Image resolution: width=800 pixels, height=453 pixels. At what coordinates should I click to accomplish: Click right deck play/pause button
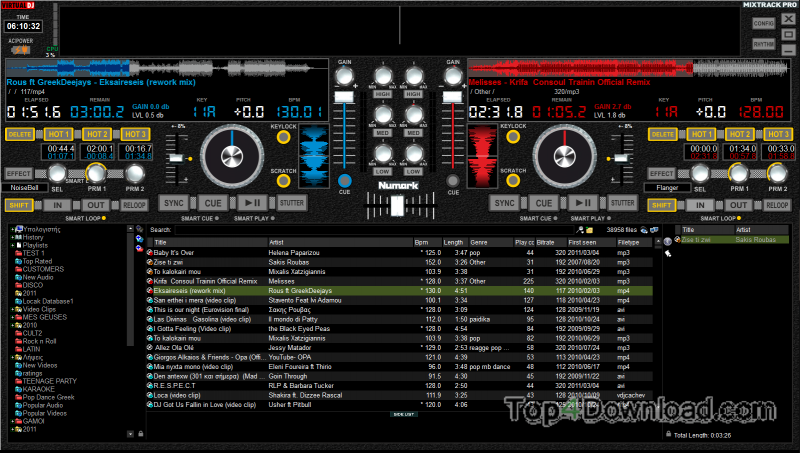tap(583, 203)
